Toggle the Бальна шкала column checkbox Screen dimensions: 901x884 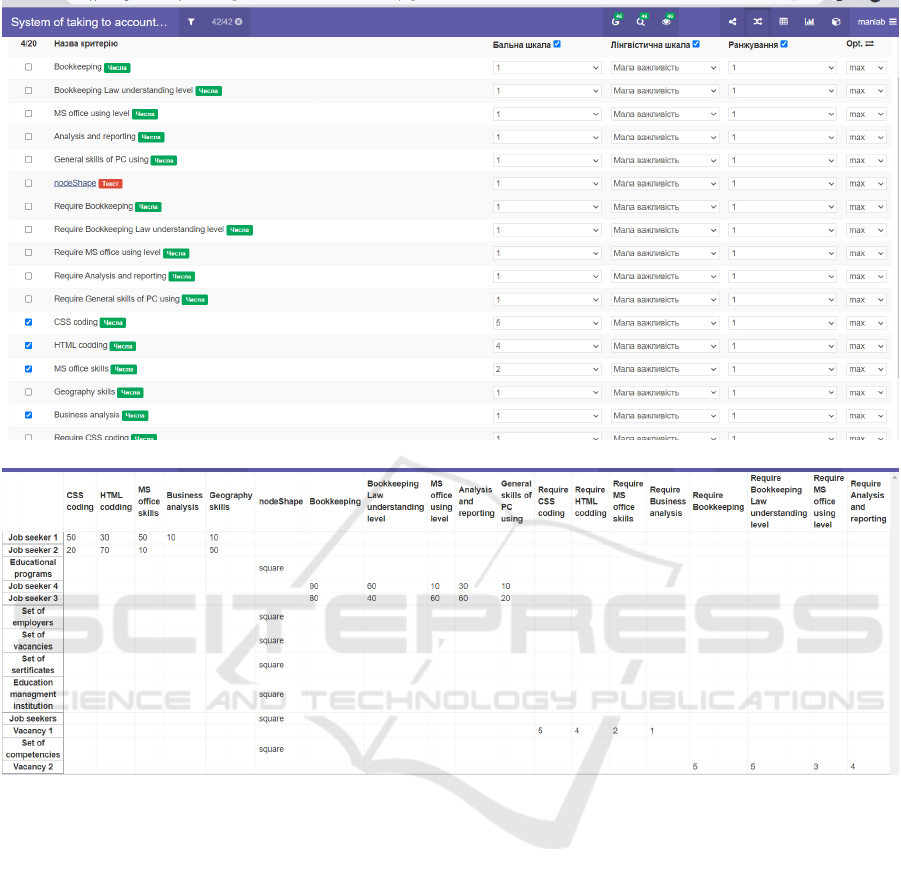coord(557,44)
